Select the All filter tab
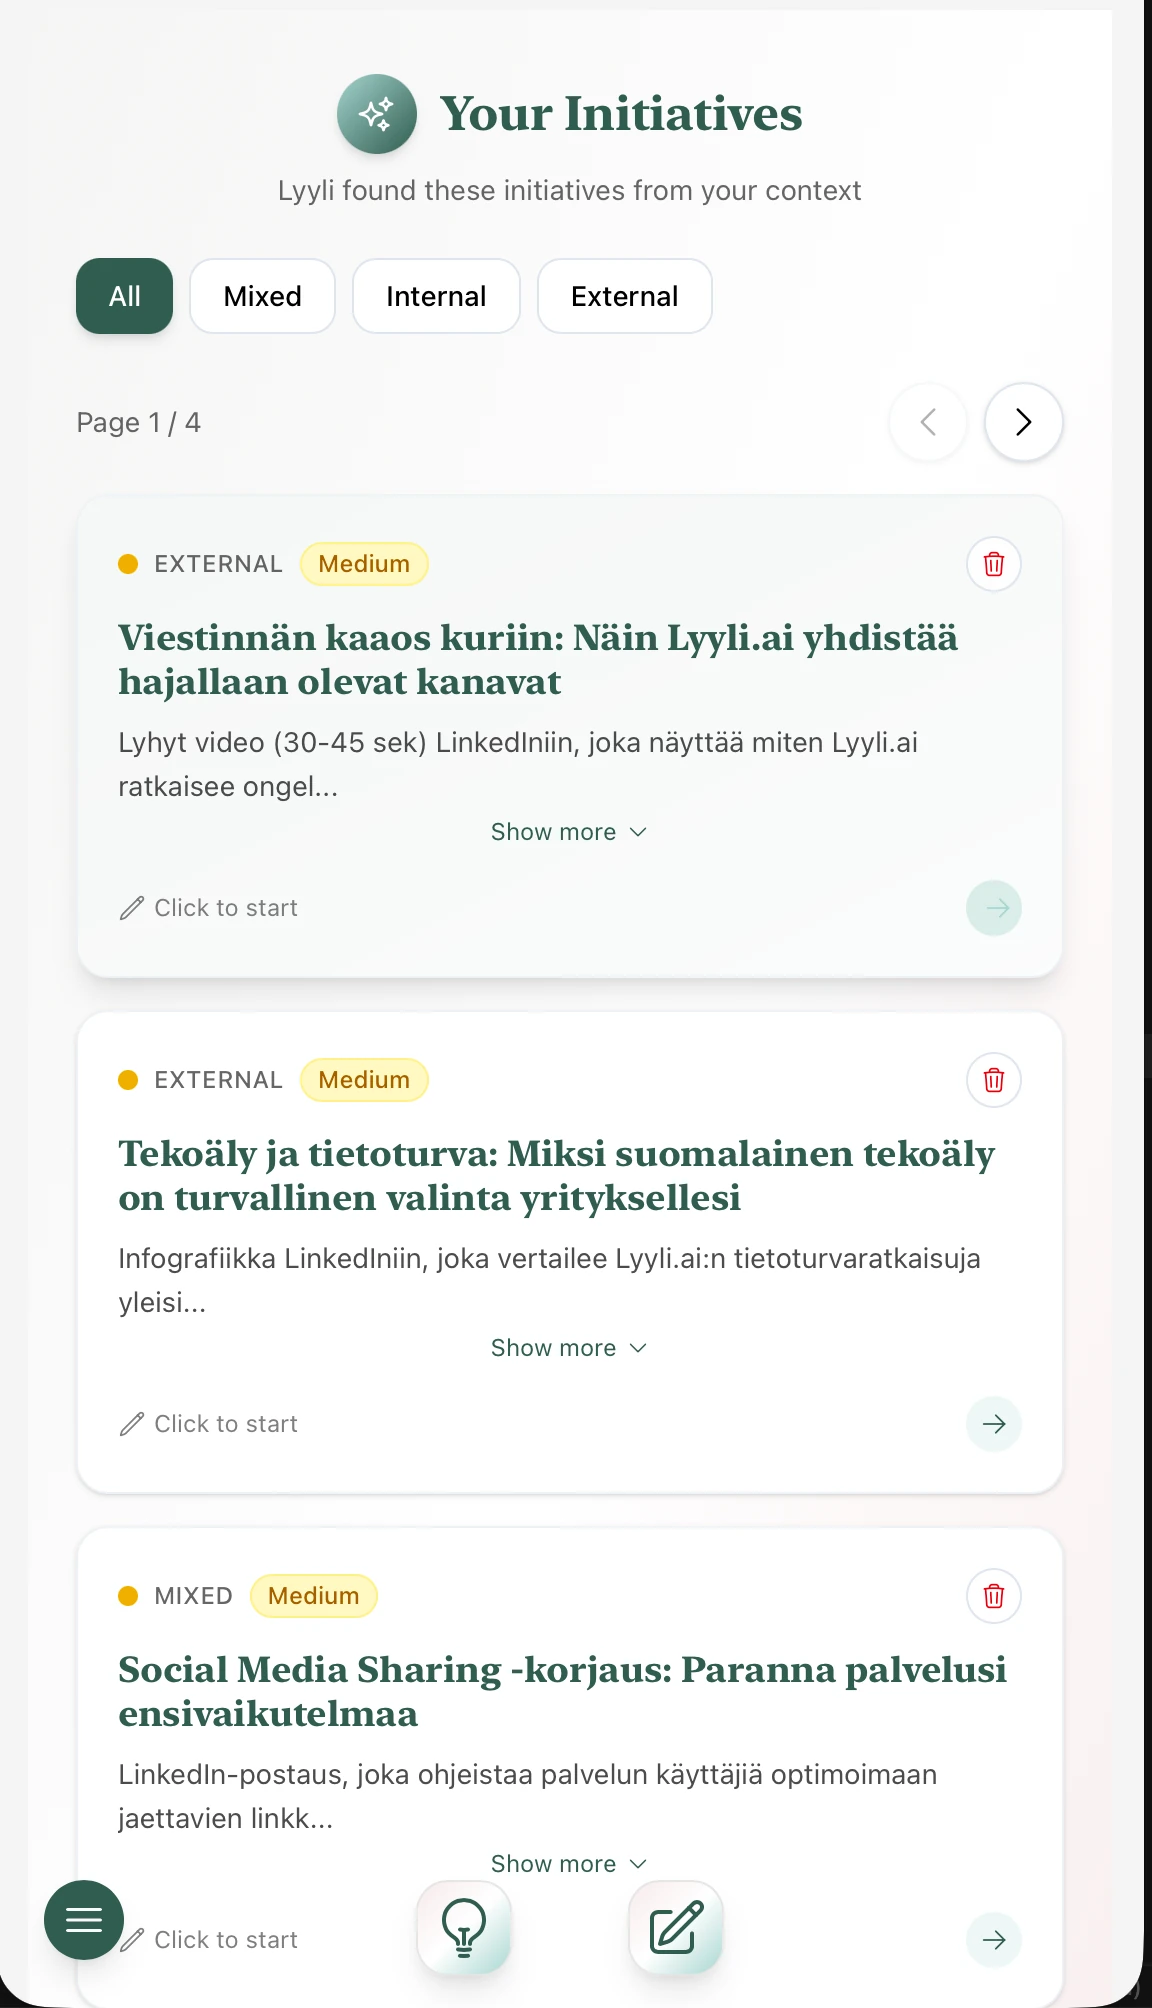This screenshot has height=2008, width=1152. pyautogui.click(x=124, y=296)
